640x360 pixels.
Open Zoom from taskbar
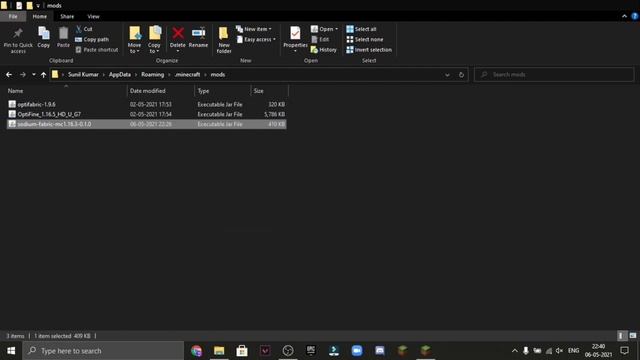pyautogui.click(x=357, y=351)
